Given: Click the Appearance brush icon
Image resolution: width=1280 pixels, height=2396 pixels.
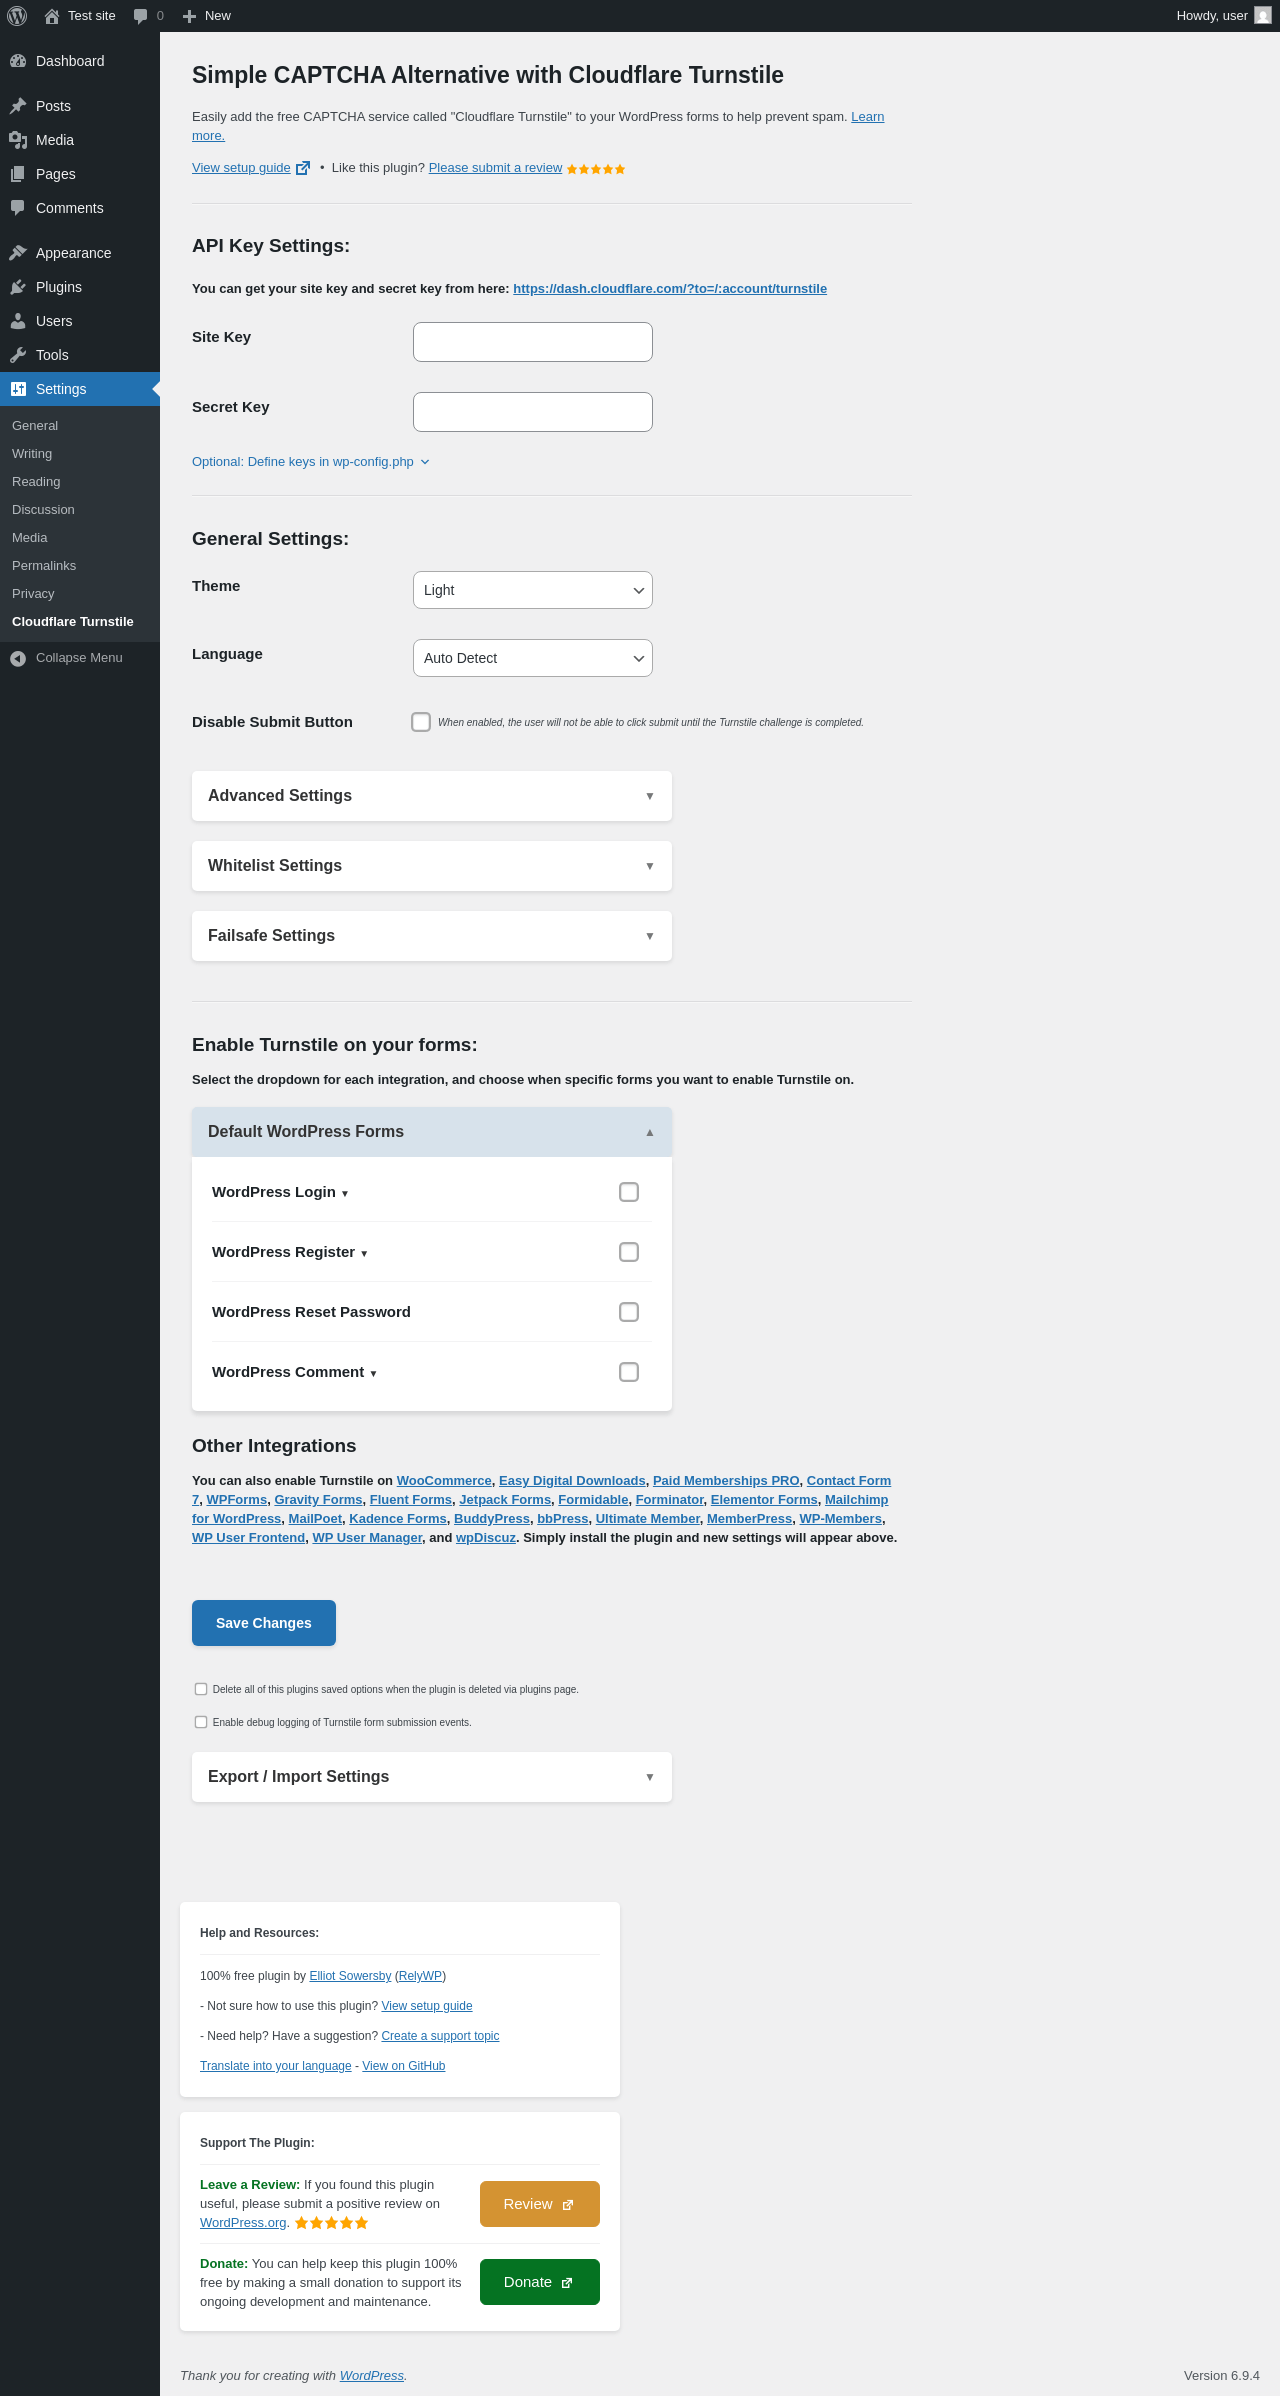Looking at the screenshot, I should point(18,253).
